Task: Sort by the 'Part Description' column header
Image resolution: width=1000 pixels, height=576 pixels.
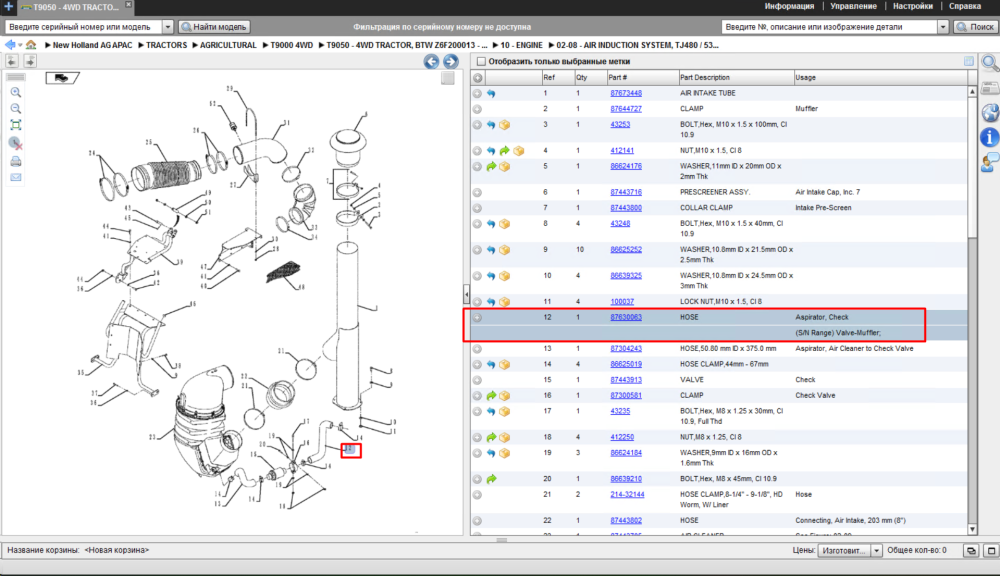Action: click(x=735, y=78)
